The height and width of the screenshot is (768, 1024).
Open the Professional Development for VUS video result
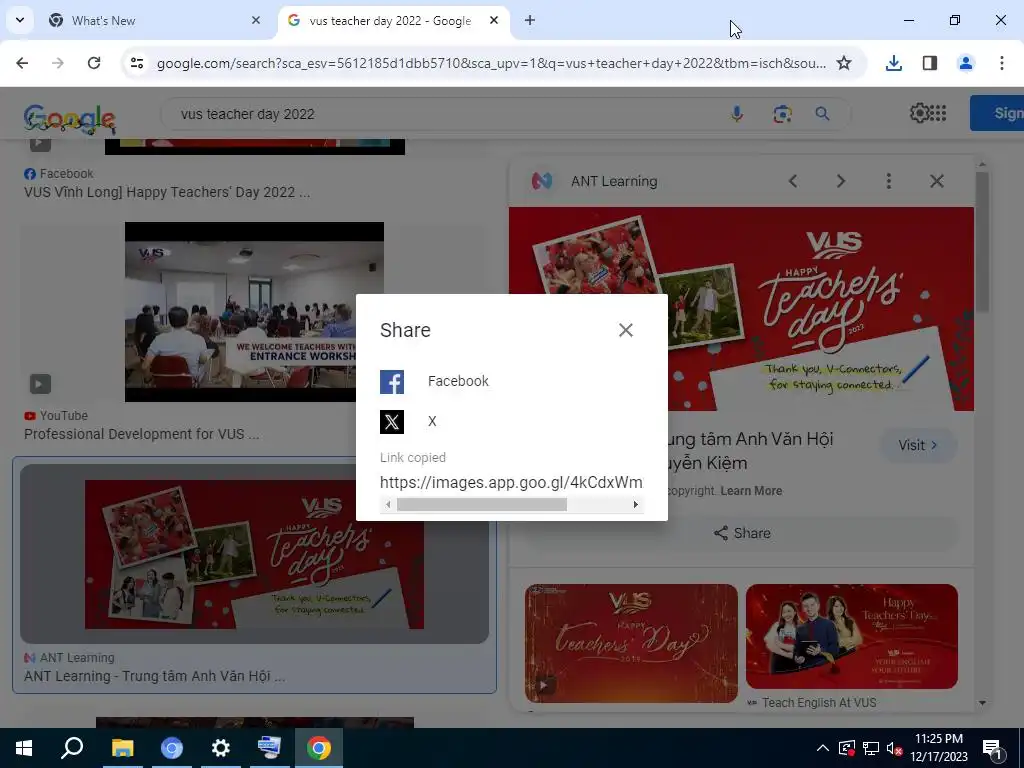254,312
